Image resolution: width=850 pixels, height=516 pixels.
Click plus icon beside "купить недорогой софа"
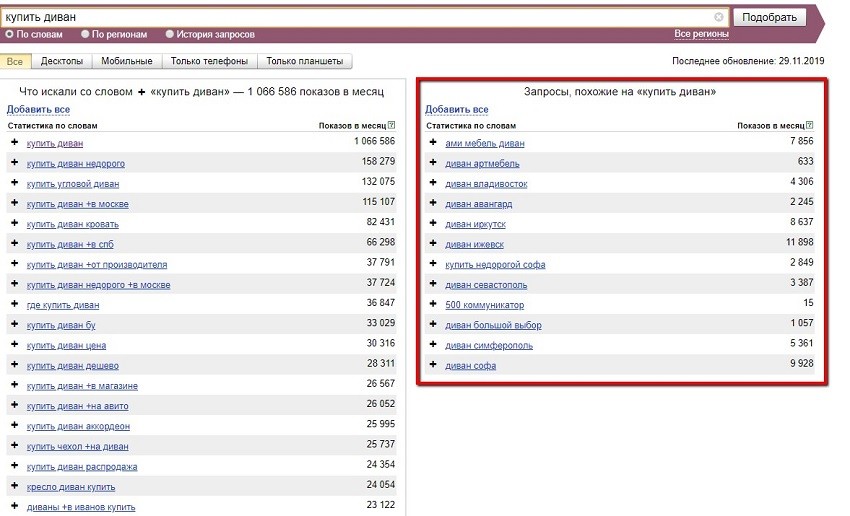tap(433, 263)
